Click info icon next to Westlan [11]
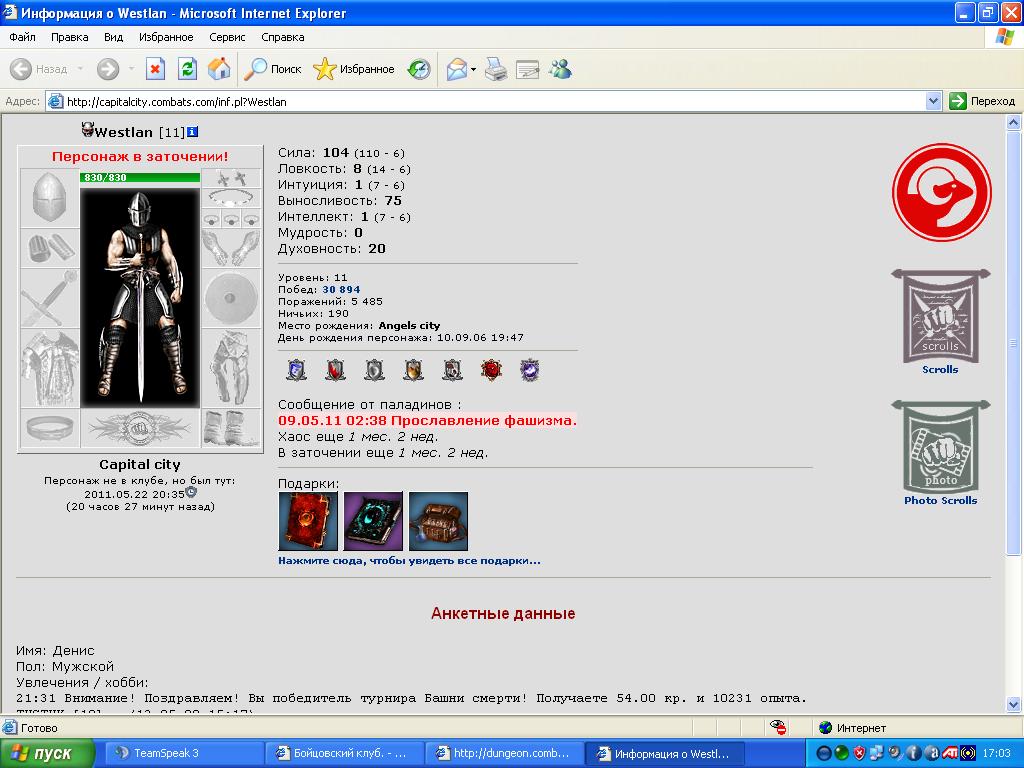 point(193,132)
